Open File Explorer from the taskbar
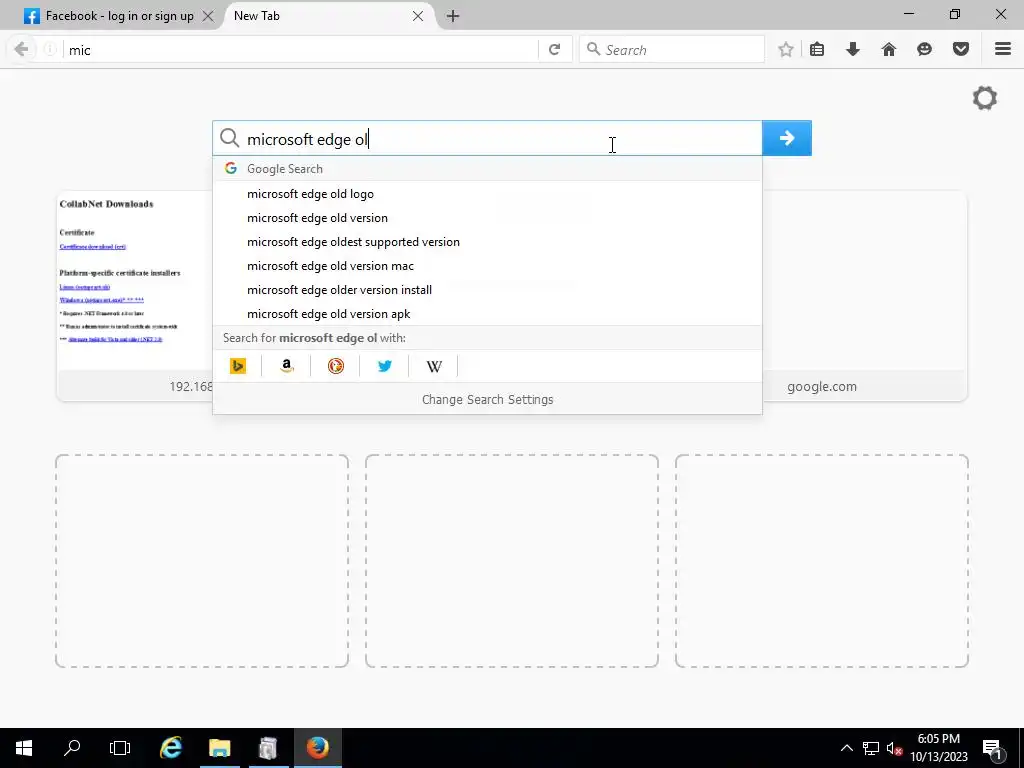The height and width of the screenshot is (768, 1024). 220,748
